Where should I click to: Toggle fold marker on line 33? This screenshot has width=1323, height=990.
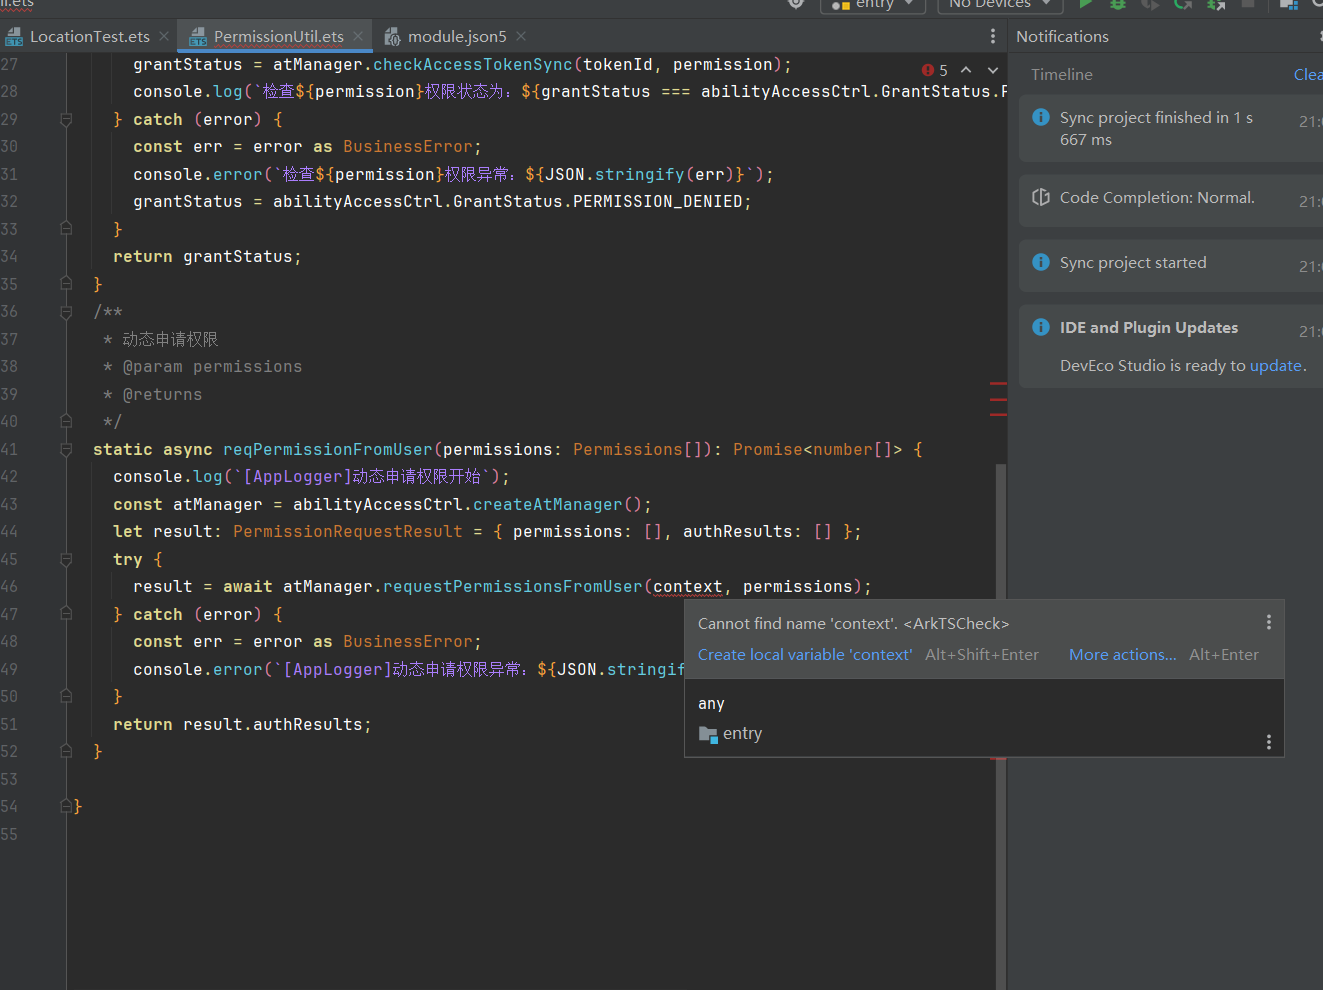[66, 229]
